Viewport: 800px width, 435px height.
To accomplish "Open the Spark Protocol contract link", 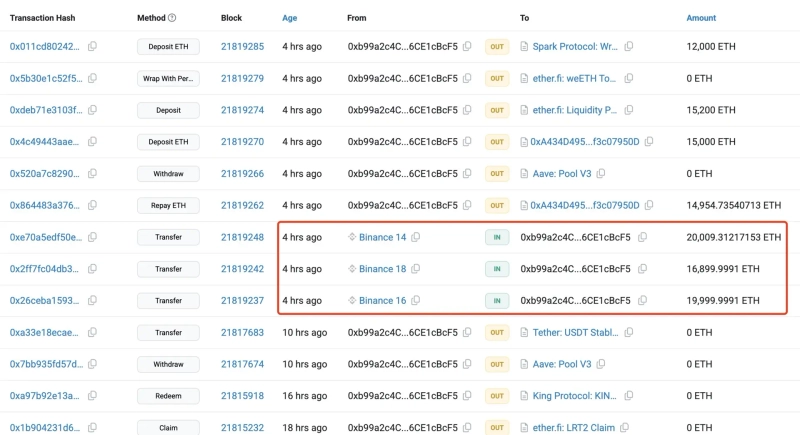I will [x=576, y=47].
